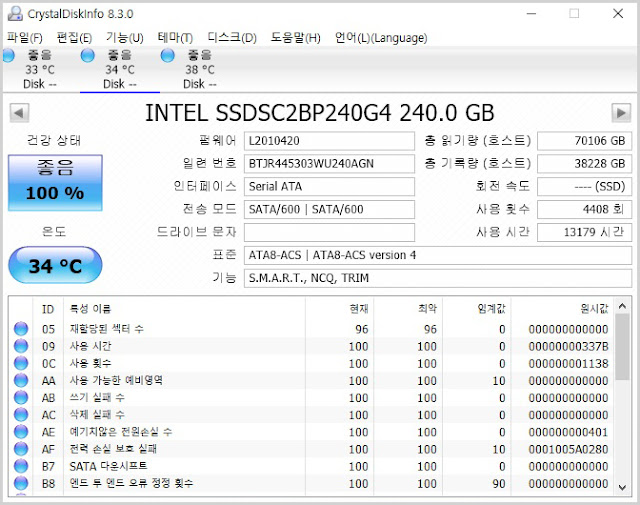Viewport: 640px width, 505px height.
Task: Click raw value 000000001138
Action: [x=568, y=363]
